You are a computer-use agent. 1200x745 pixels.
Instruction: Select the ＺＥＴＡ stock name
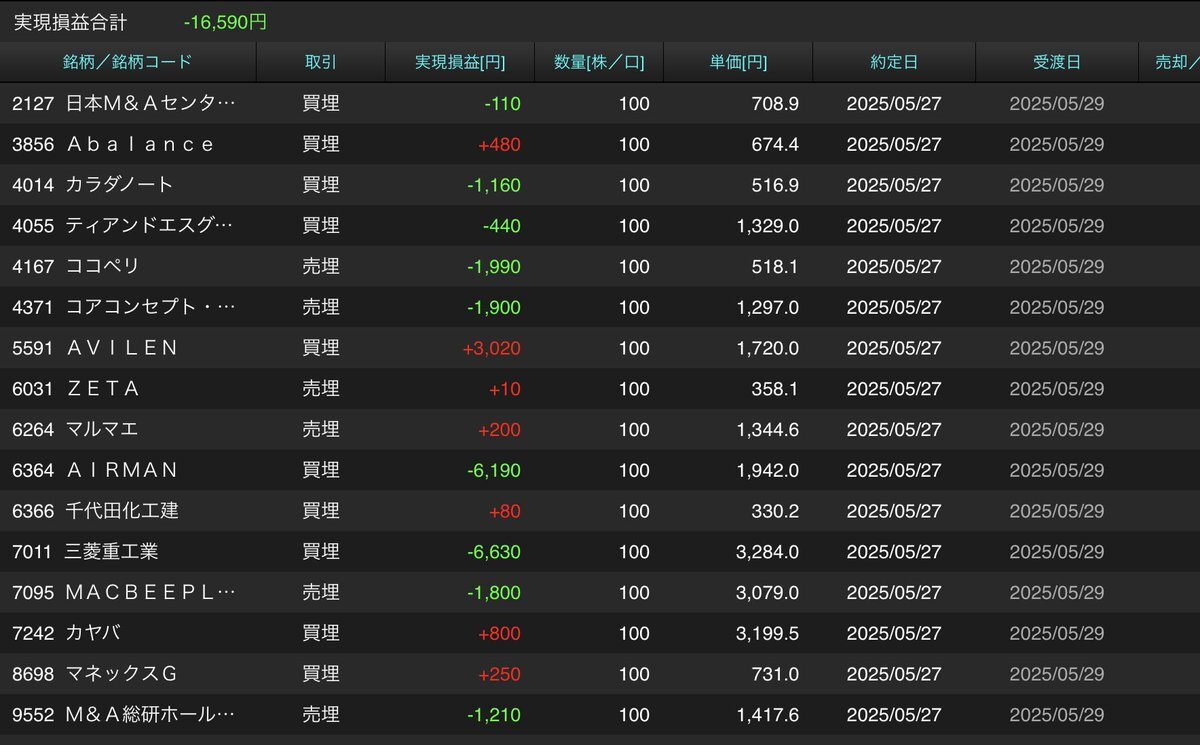tap(102, 389)
